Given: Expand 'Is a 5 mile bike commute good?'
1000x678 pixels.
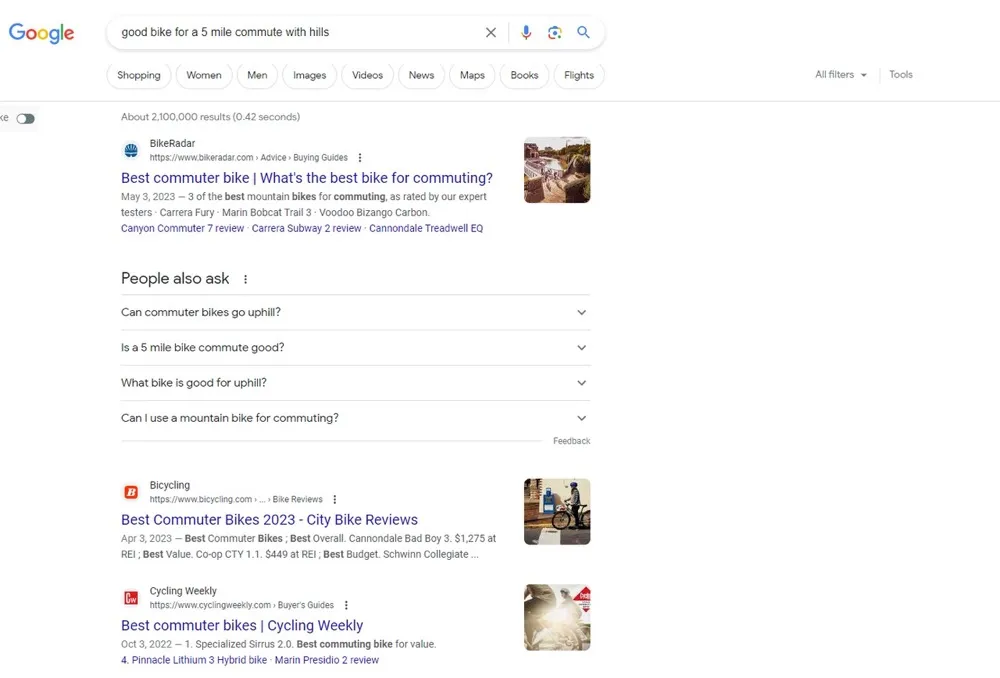Looking at the screenshot, I should pyautogui.click(x=355, y=348).
